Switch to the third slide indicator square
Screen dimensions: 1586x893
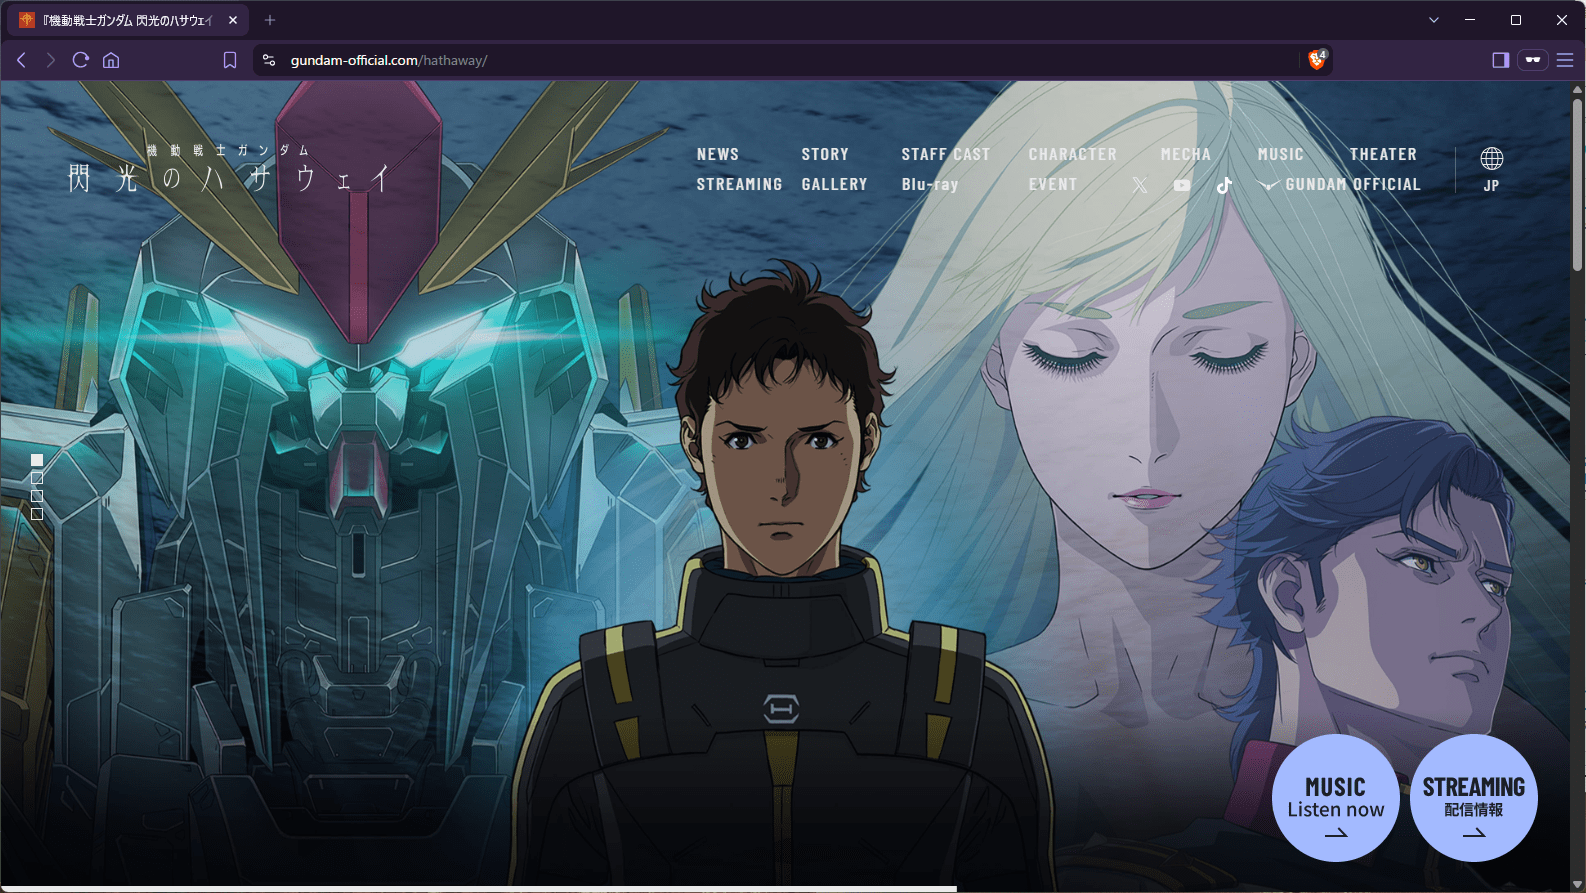coord(37,496)
